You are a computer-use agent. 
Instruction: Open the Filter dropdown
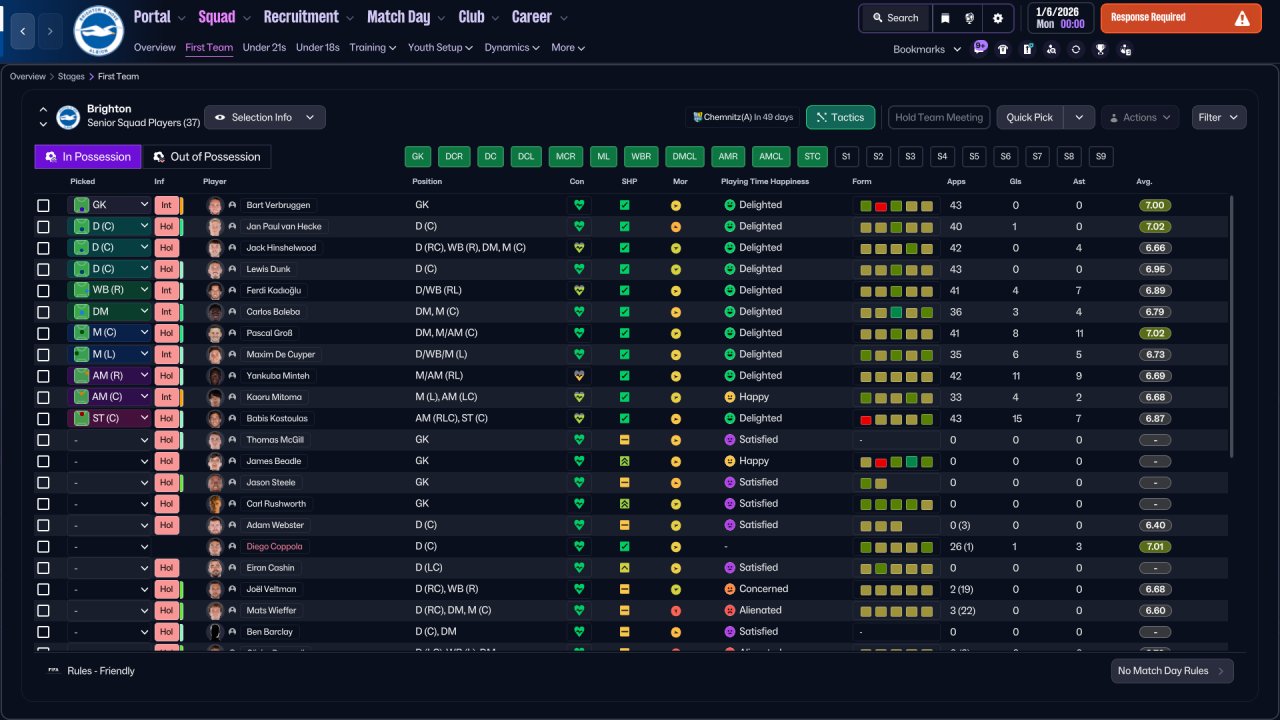coord(1219,117)
